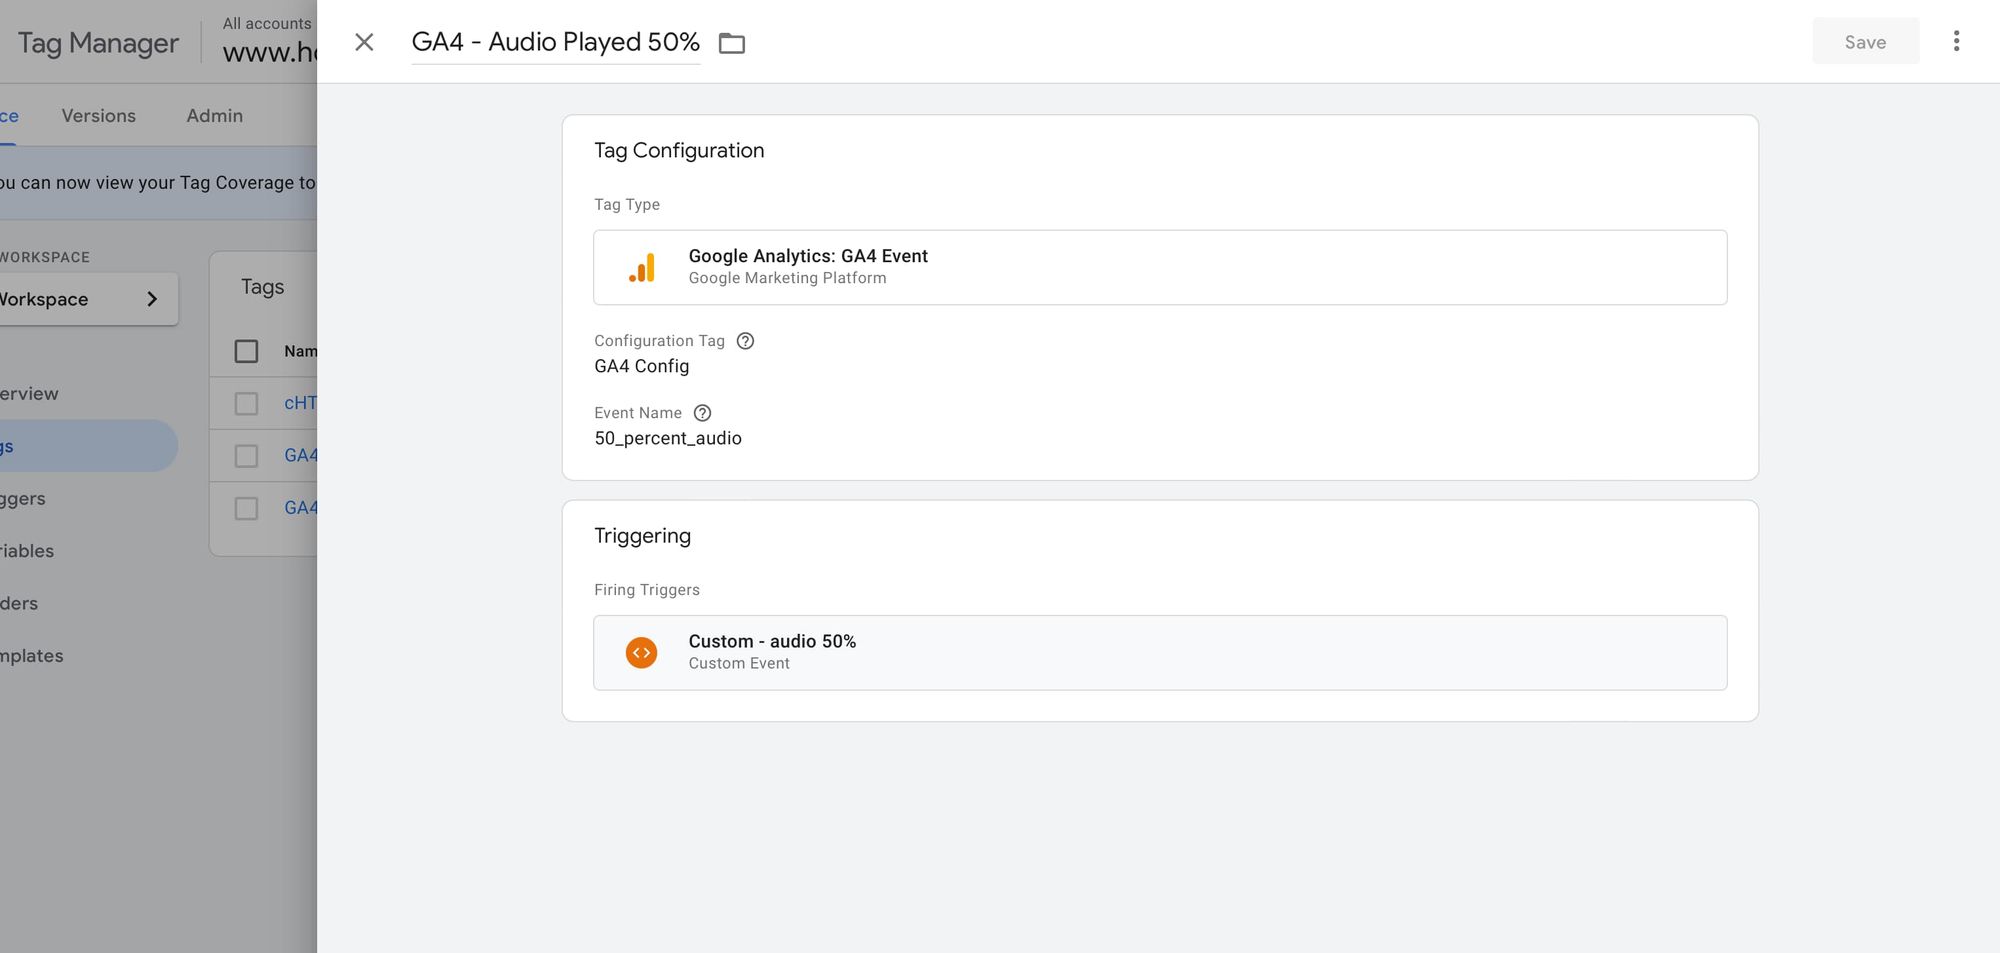Click the Google Analytics bar chart icon
Image resolution: width=2000 pixels, height=953 pixels.
(642, 267)
